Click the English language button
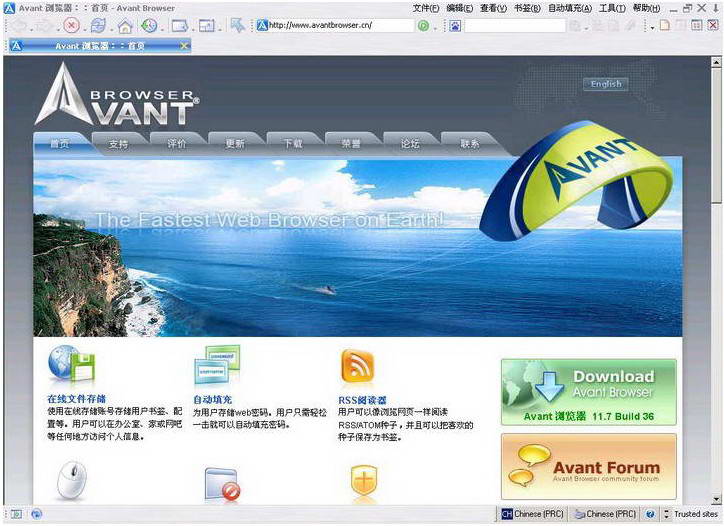The height and width of the screenshot is (526, 724). [606, 84]
